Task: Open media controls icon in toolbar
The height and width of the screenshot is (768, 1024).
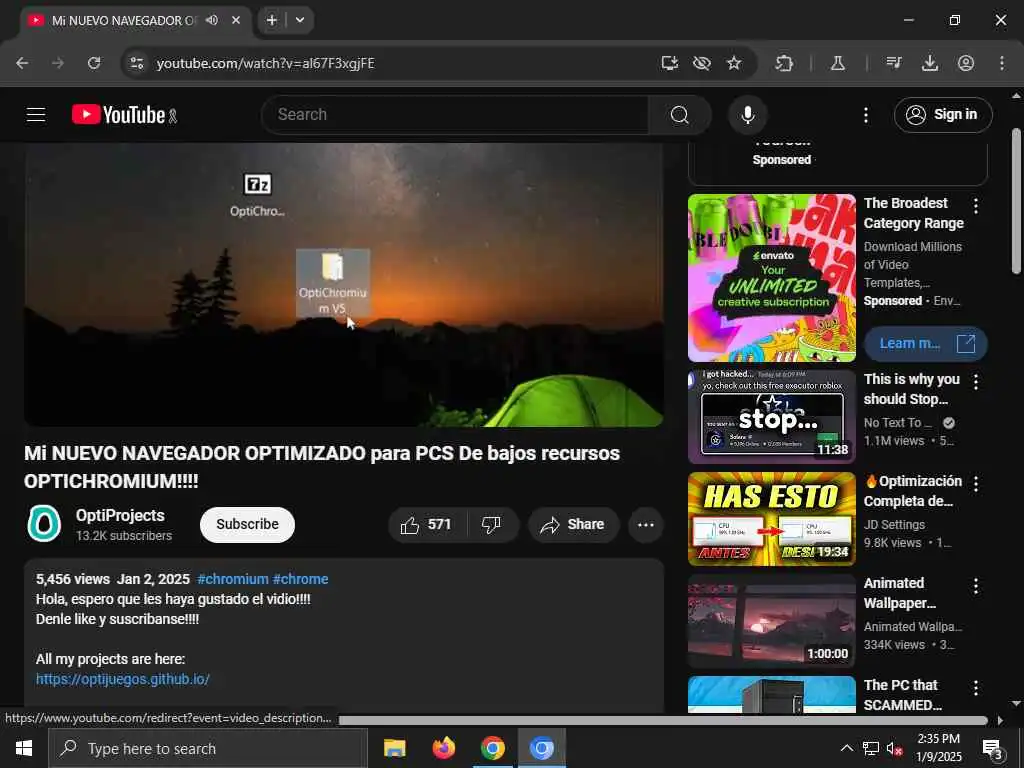Action: point(894,63)
